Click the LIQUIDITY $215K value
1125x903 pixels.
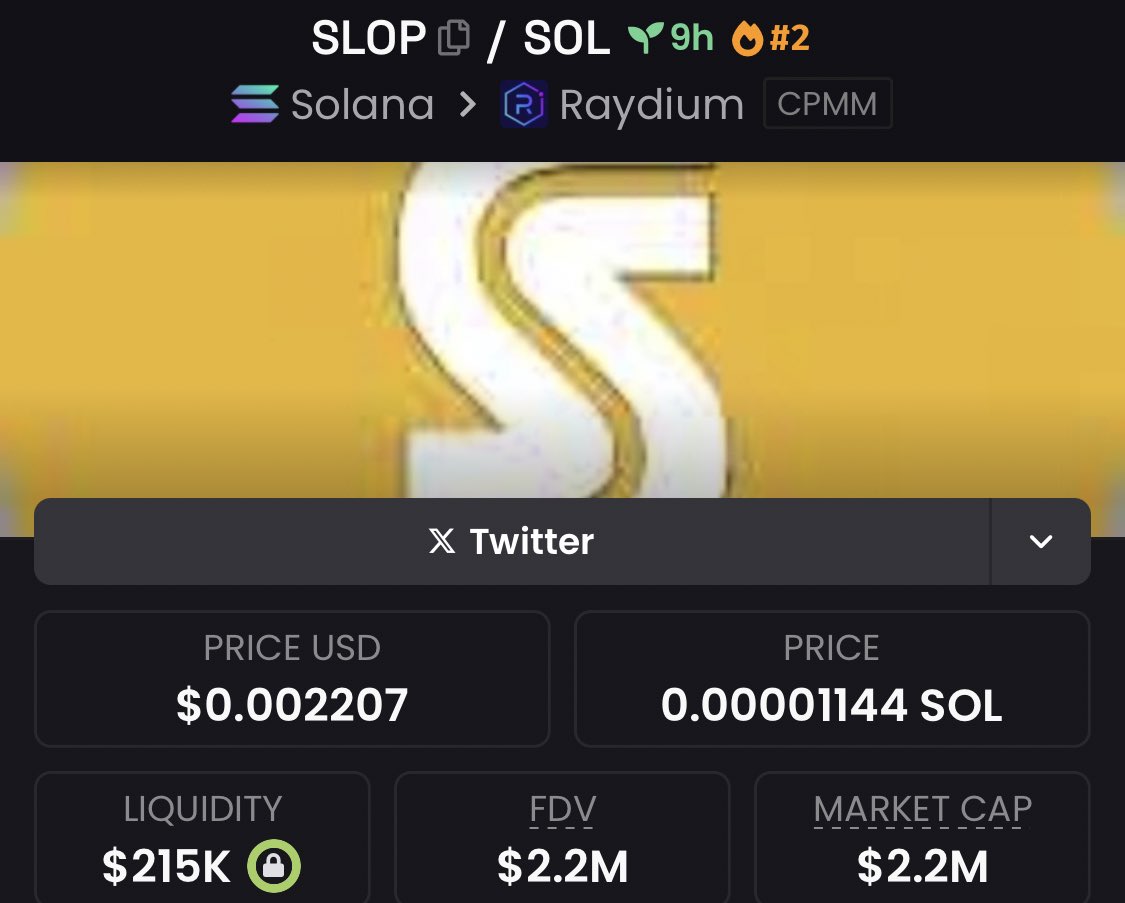point(166,866)
